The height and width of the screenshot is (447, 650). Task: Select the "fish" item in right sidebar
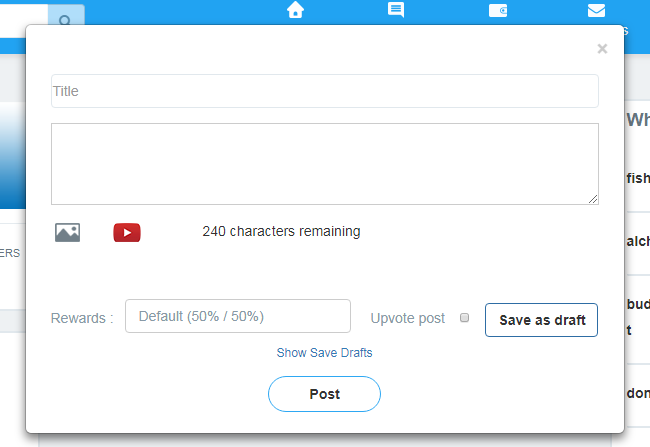638,178
